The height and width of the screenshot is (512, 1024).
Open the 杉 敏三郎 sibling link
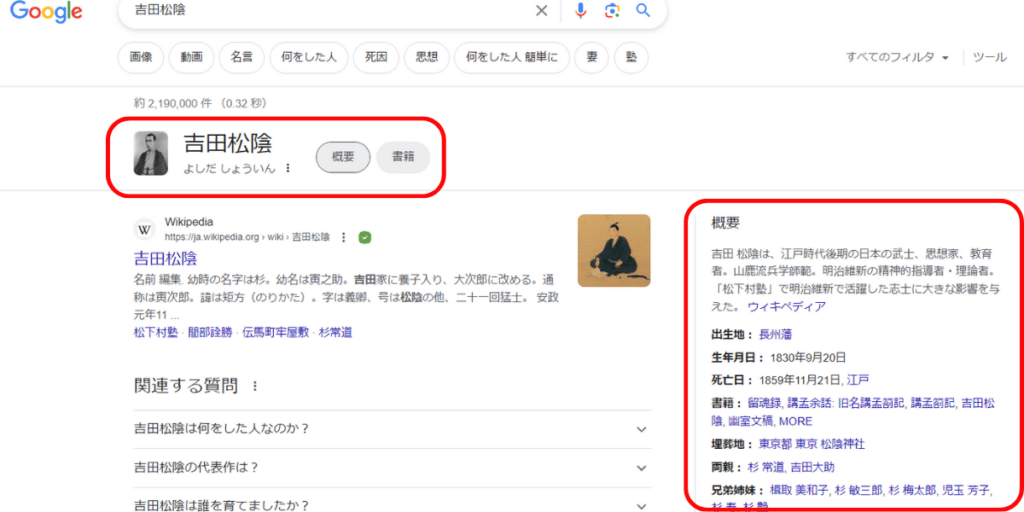[859, 490]
